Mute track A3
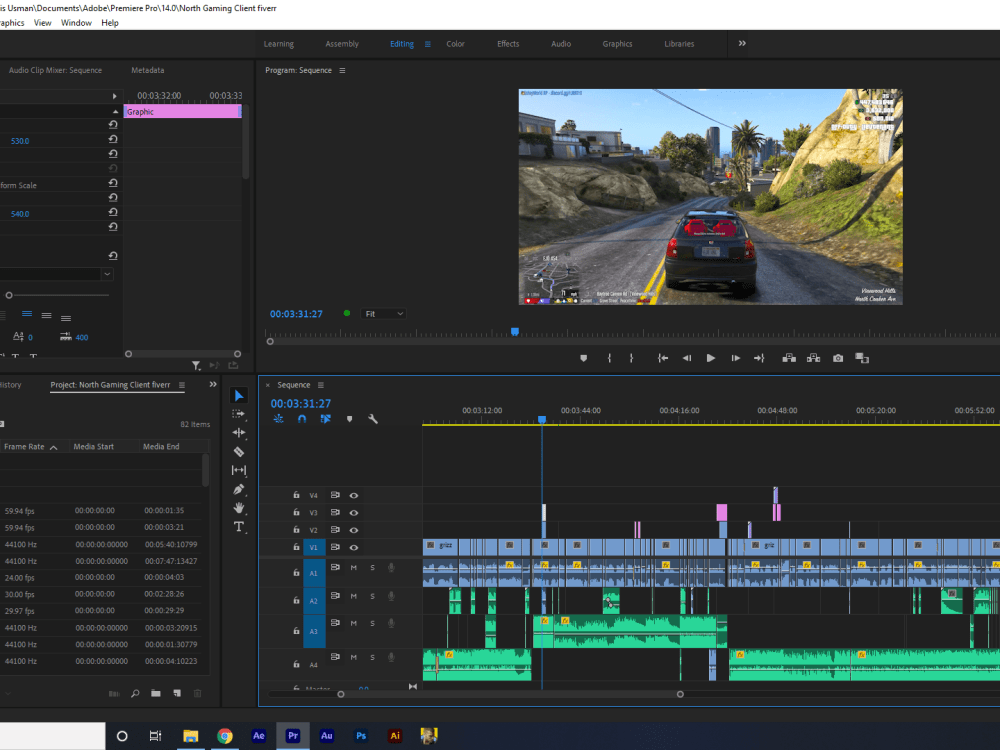This screenshot has height=750, width=1000. pos(353,623)
